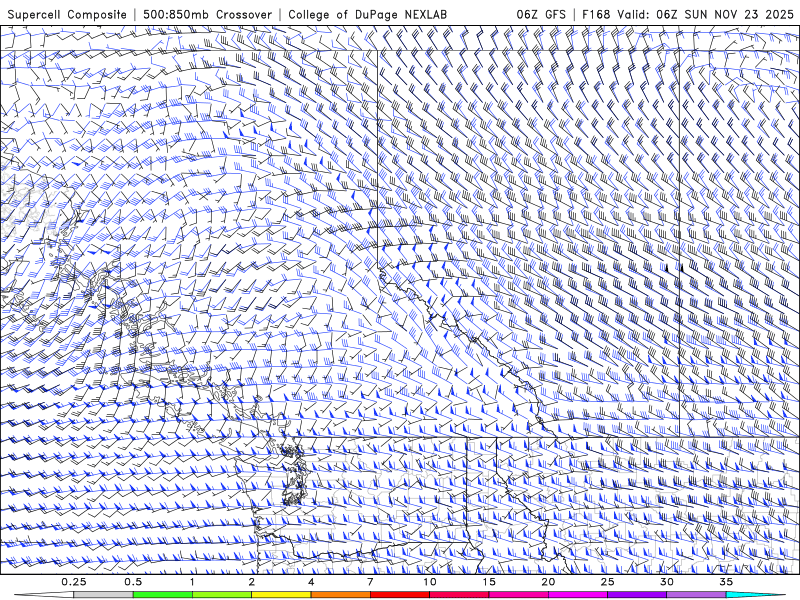
Task: Click the yellow-green colorbar segment from 1 to 2
Action: (222, 595)
